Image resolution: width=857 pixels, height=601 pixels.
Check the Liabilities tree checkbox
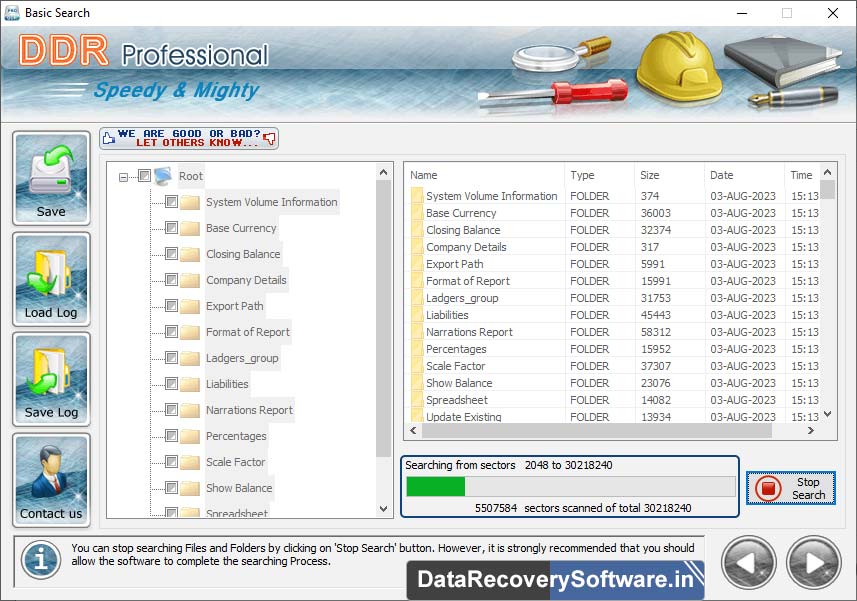pos(171,384)
